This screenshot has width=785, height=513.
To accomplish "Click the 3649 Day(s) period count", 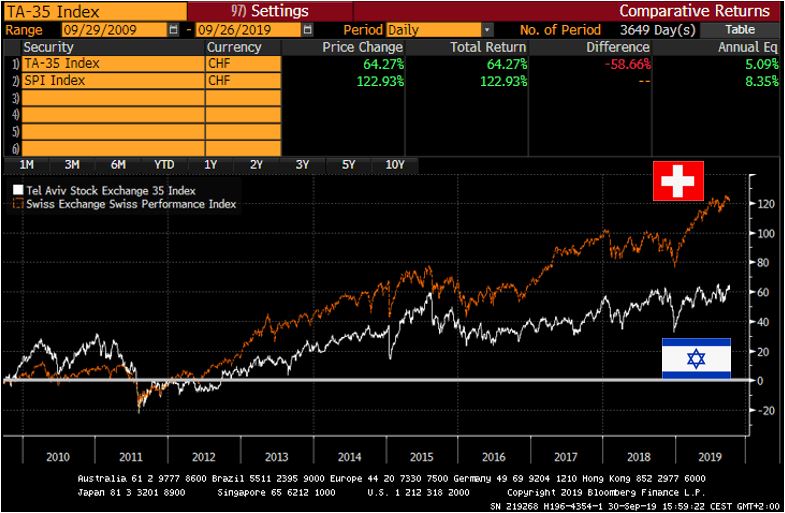I will (657, 30).
